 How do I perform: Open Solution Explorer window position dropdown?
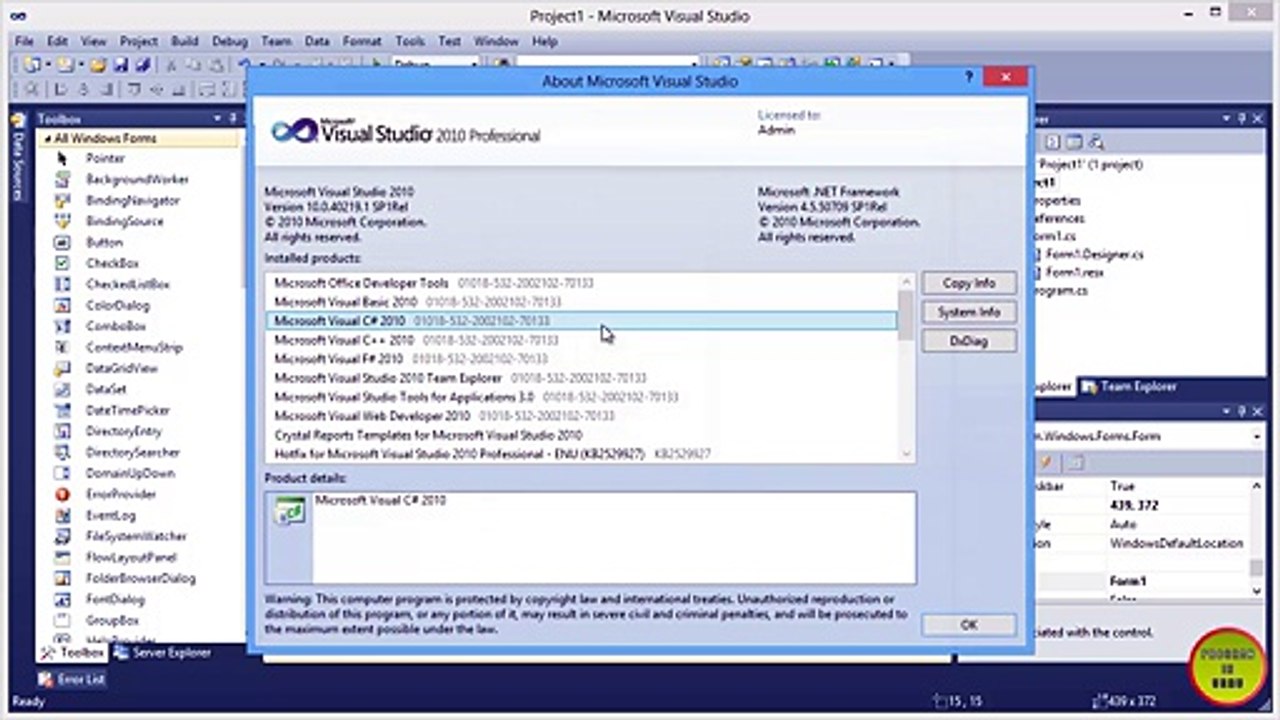click(x=1228, y=118)
